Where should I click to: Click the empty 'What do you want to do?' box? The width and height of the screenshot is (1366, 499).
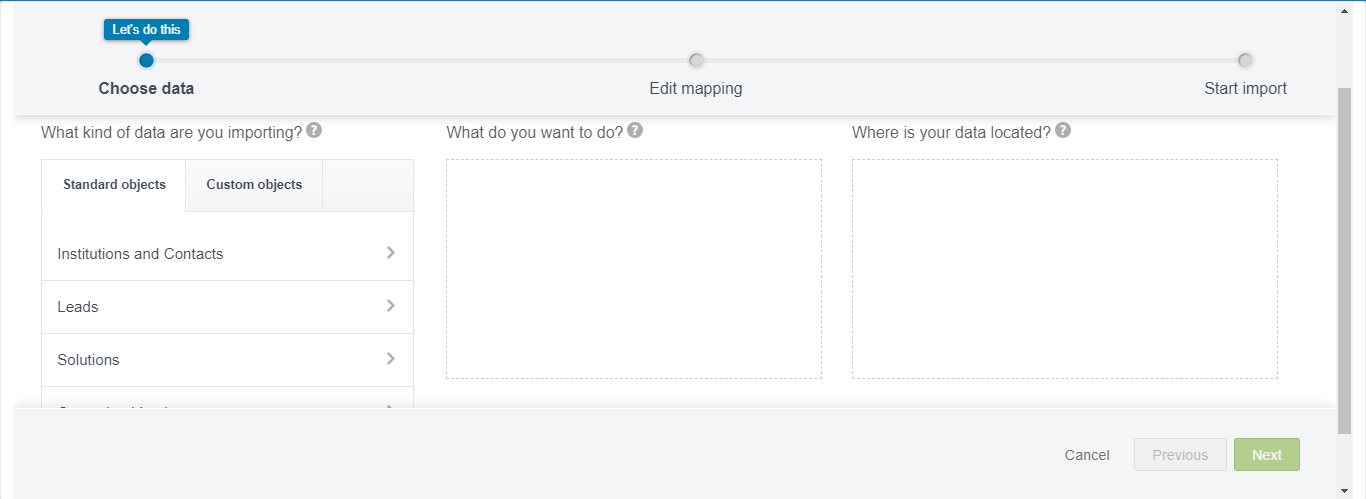point(633,269)
